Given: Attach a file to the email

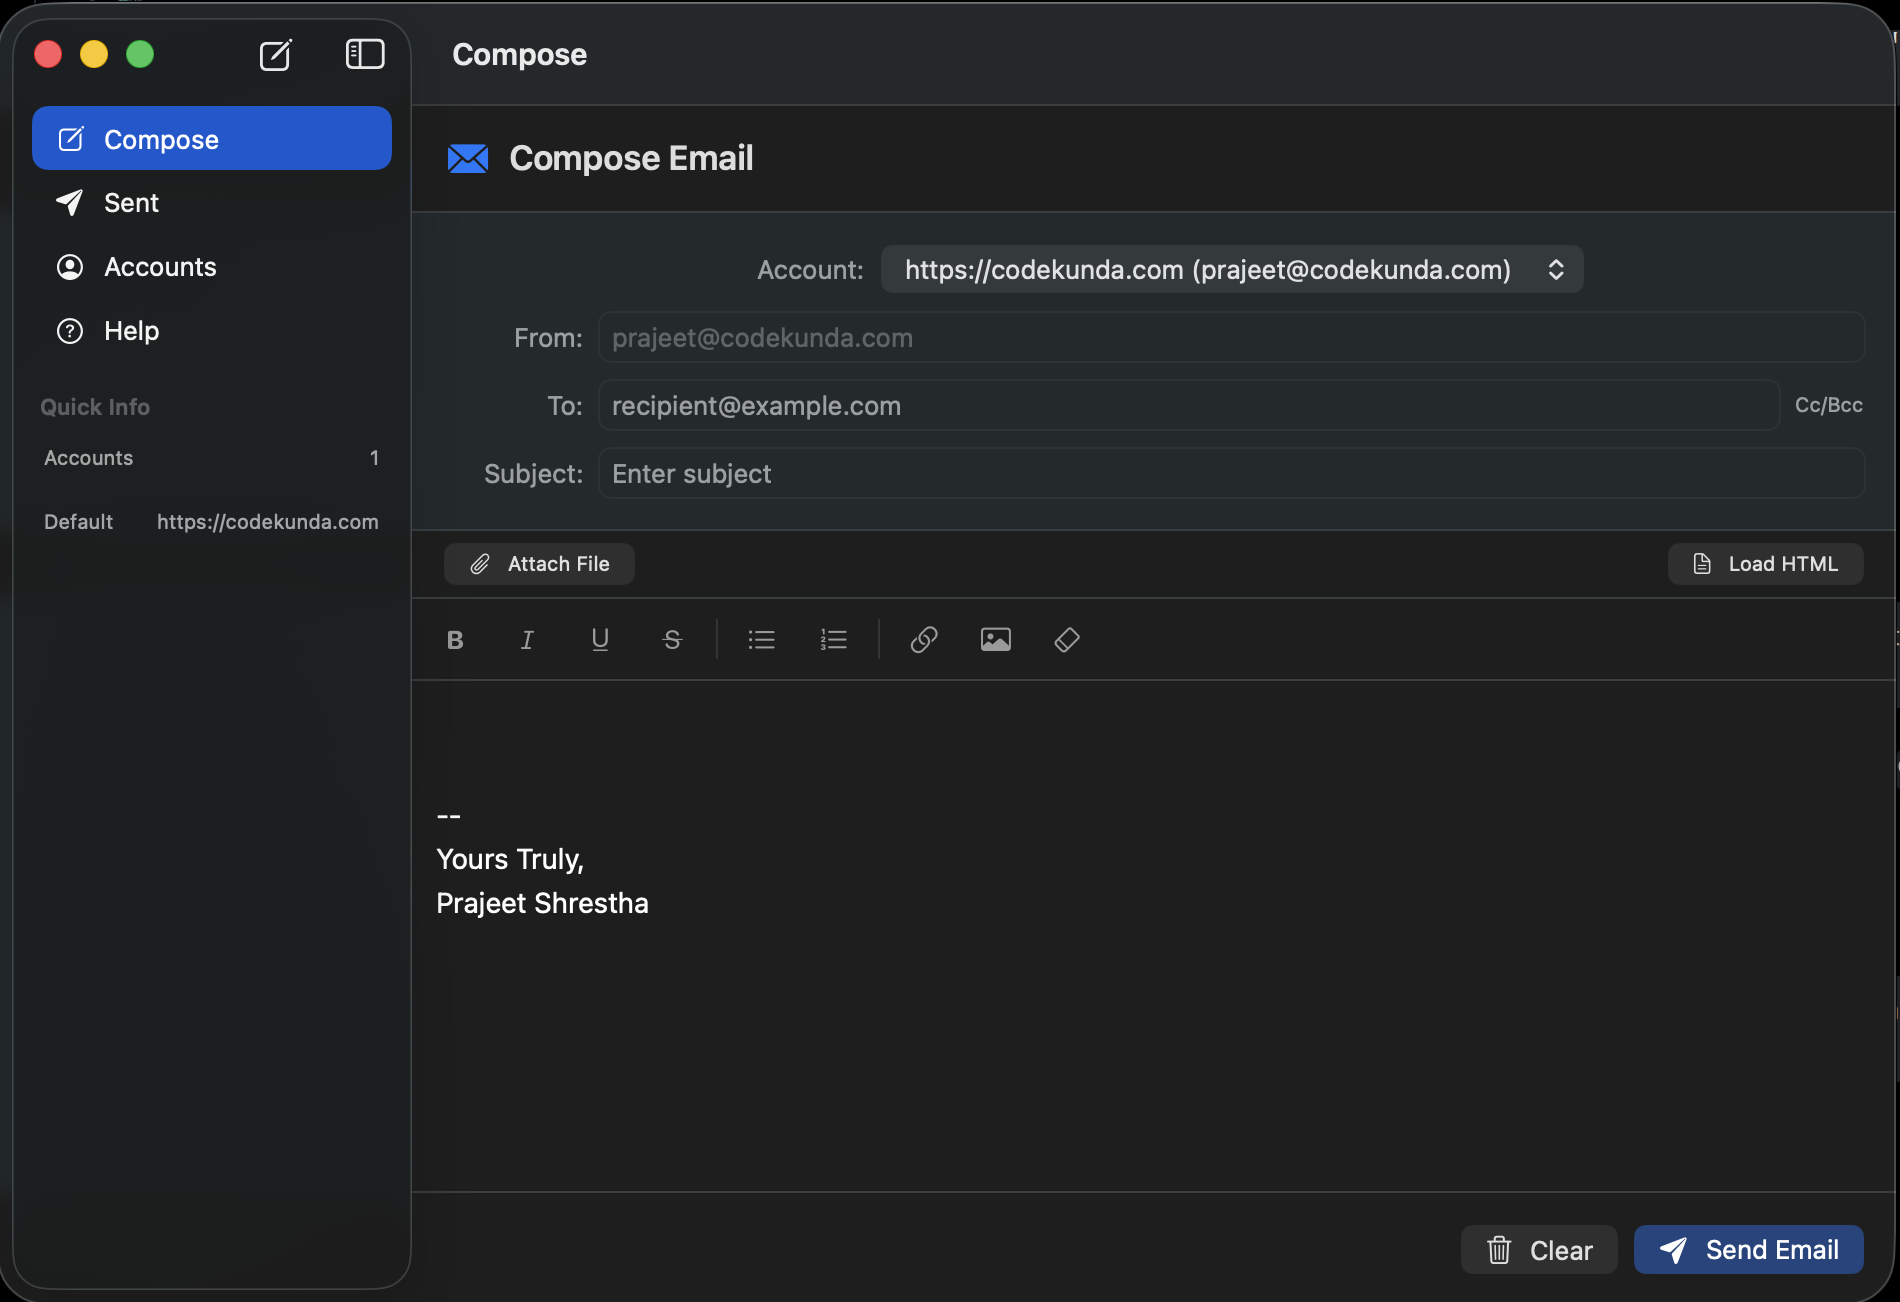Looking at the screenshot, I should [539, 563].
